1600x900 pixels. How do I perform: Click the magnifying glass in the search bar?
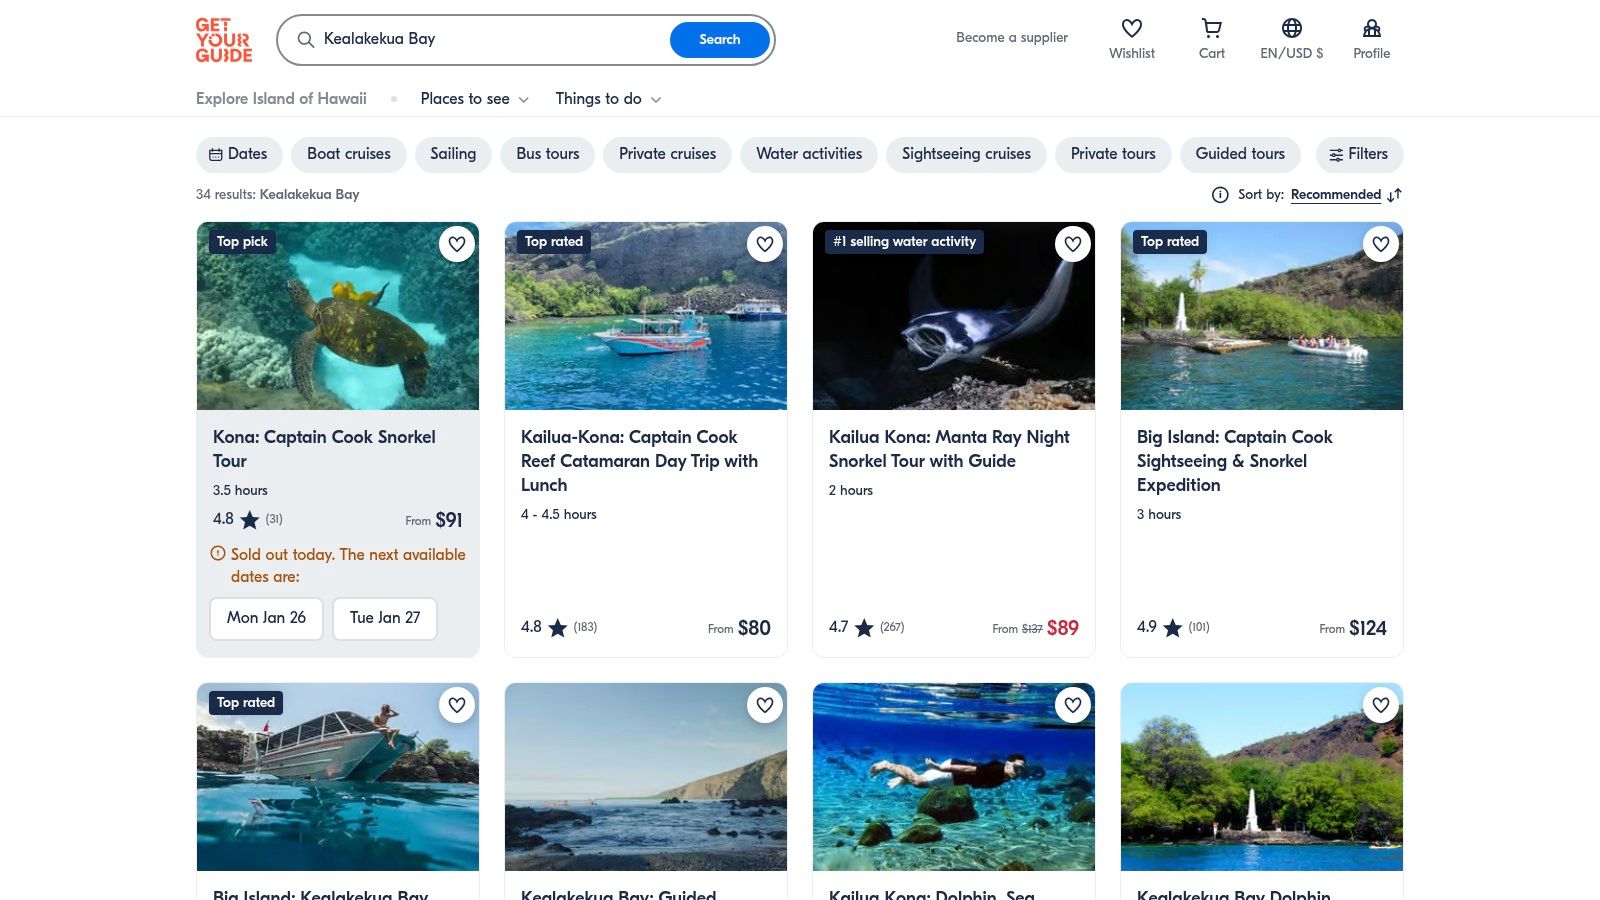[306, 40]
